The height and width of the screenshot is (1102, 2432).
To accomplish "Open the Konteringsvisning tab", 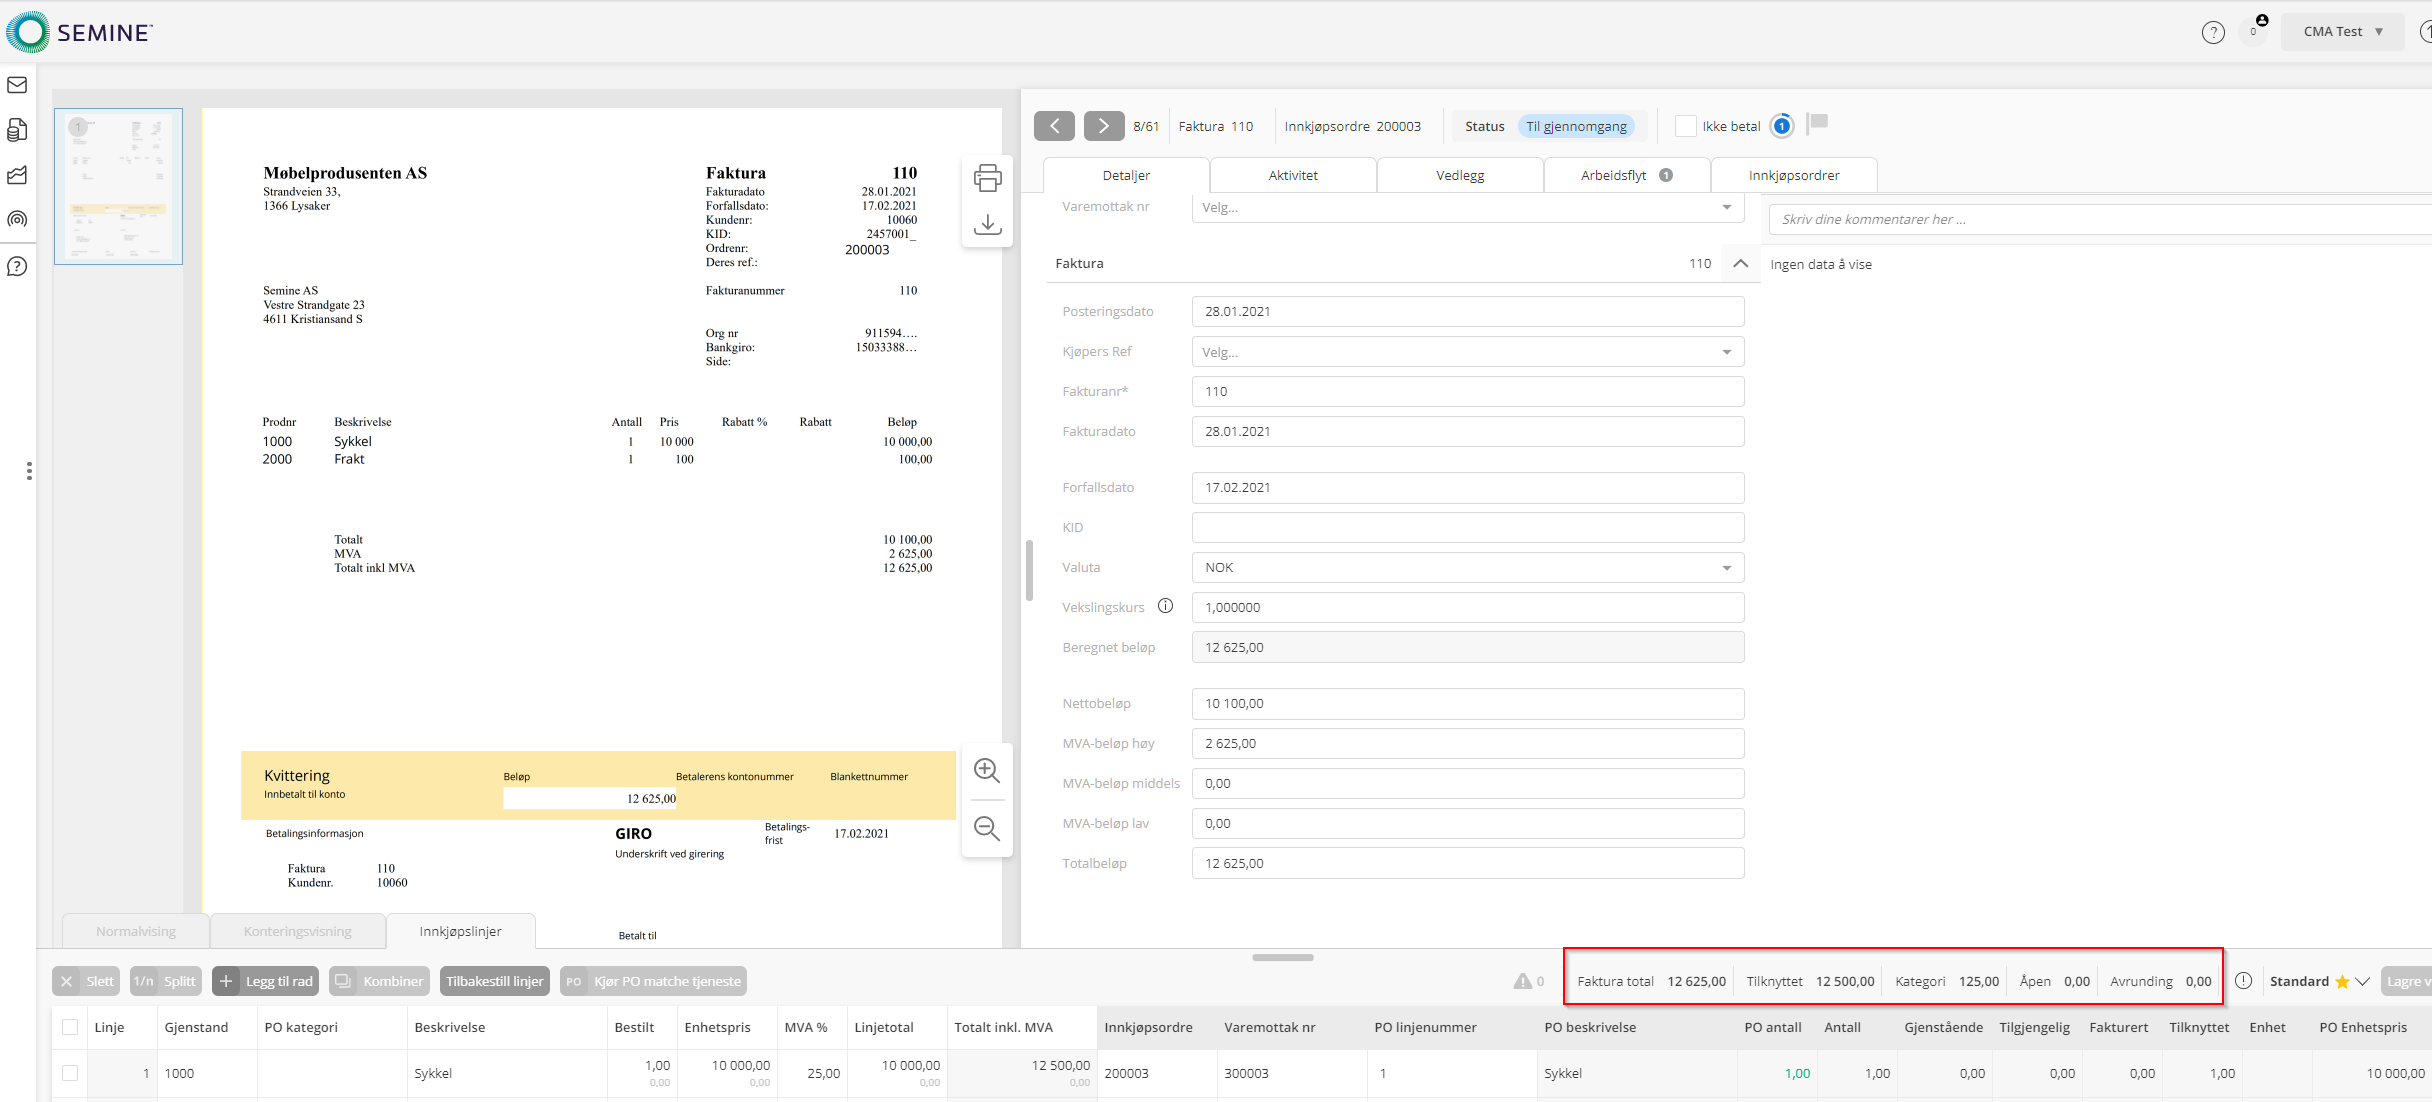I will click(x=297, y=931).
